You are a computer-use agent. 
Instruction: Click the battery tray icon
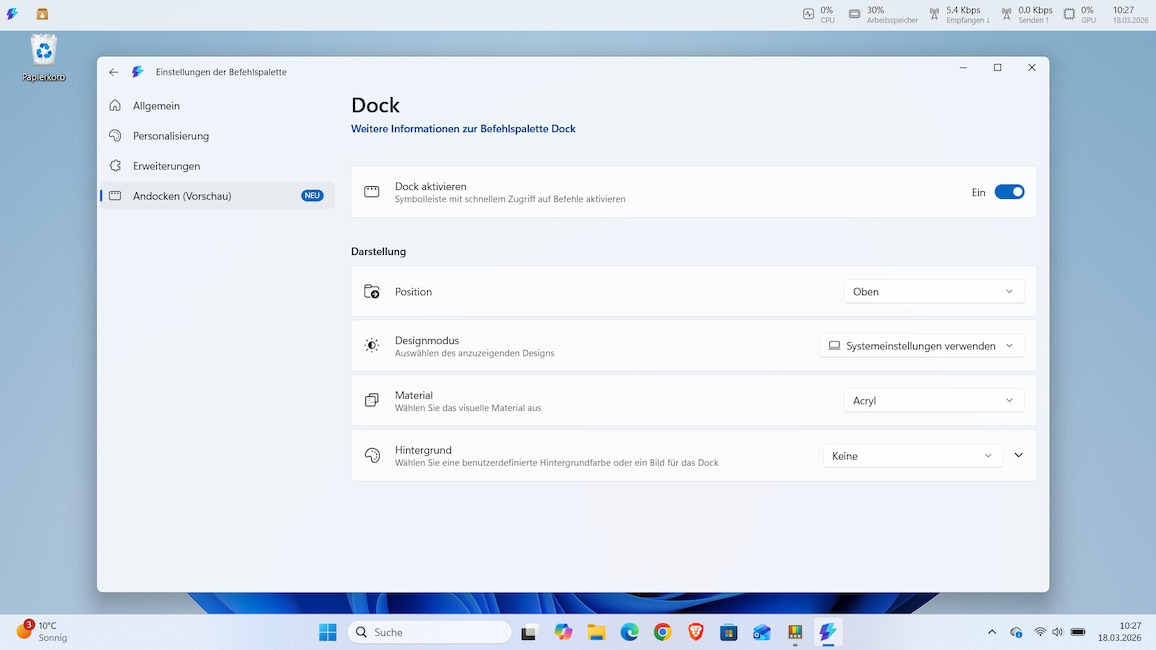1078,632
